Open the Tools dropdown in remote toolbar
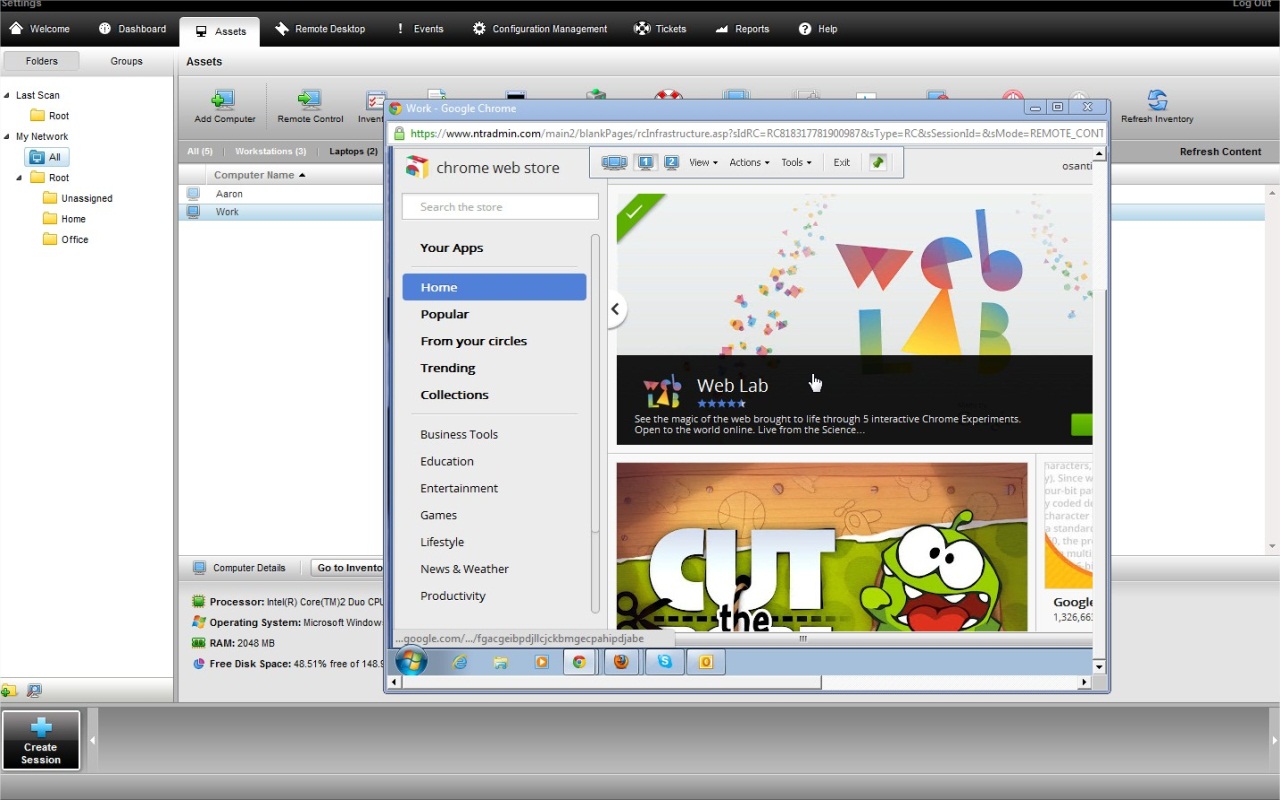The height and width of the screenshot is (800, 1280). point(796,162)
